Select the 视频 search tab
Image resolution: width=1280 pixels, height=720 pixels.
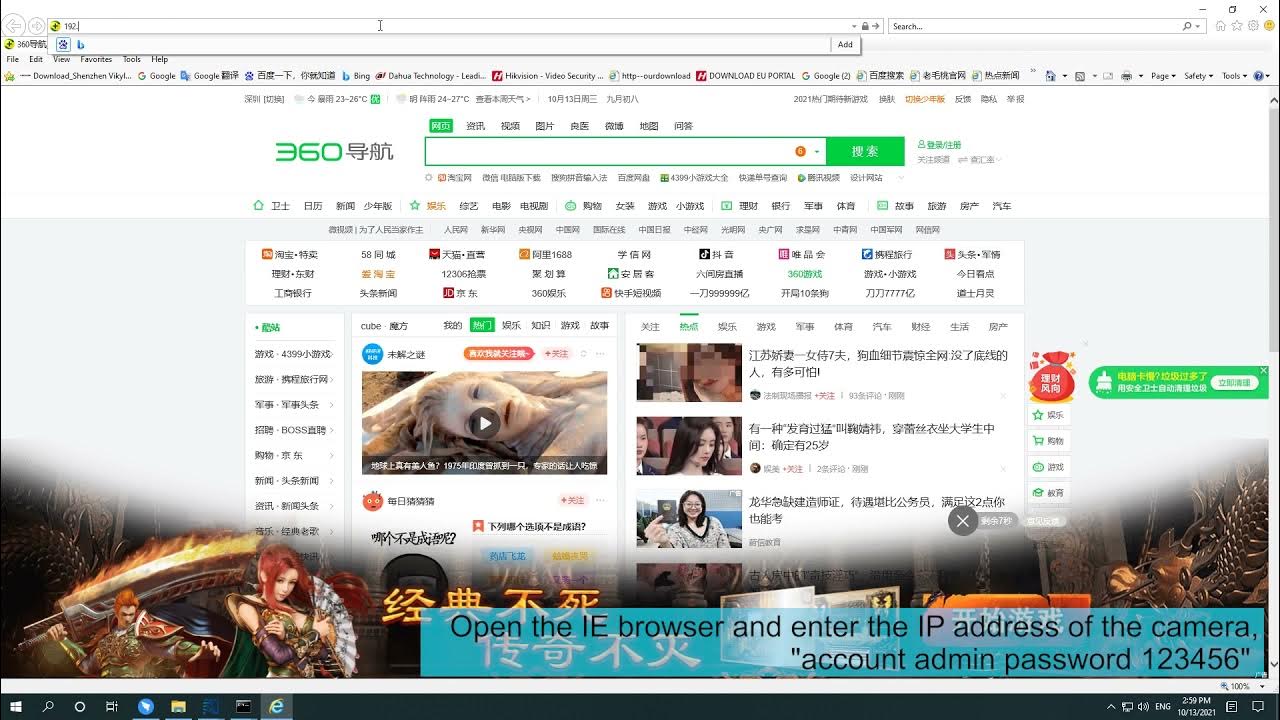pos(510,126)
